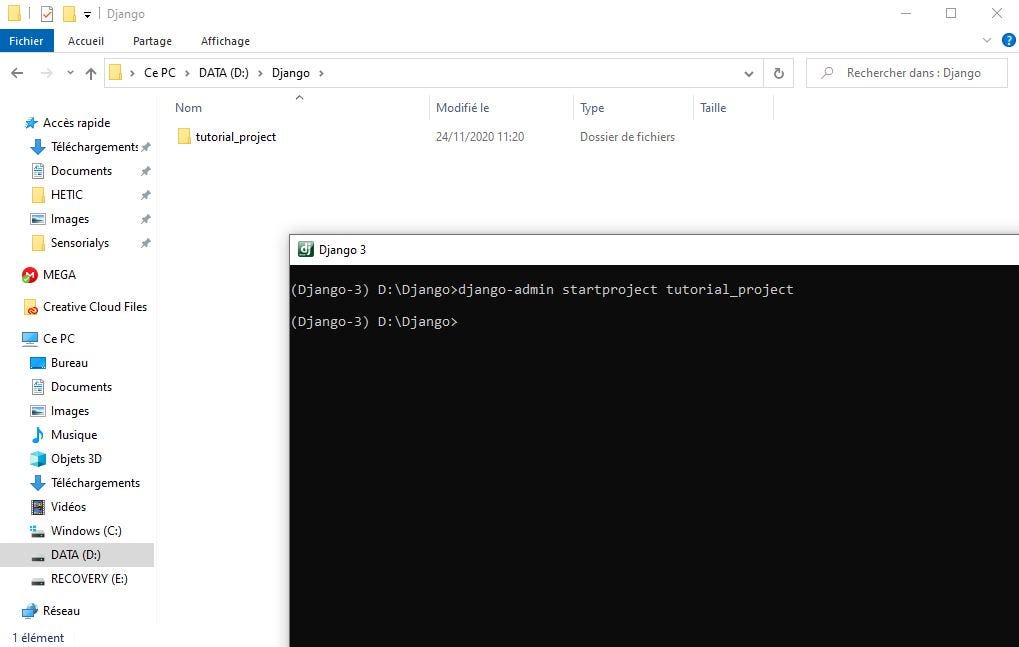The height and width of the screenshot is (647, 1019).
Task: Go back with the left arrow button
Action: pos(18,73)
